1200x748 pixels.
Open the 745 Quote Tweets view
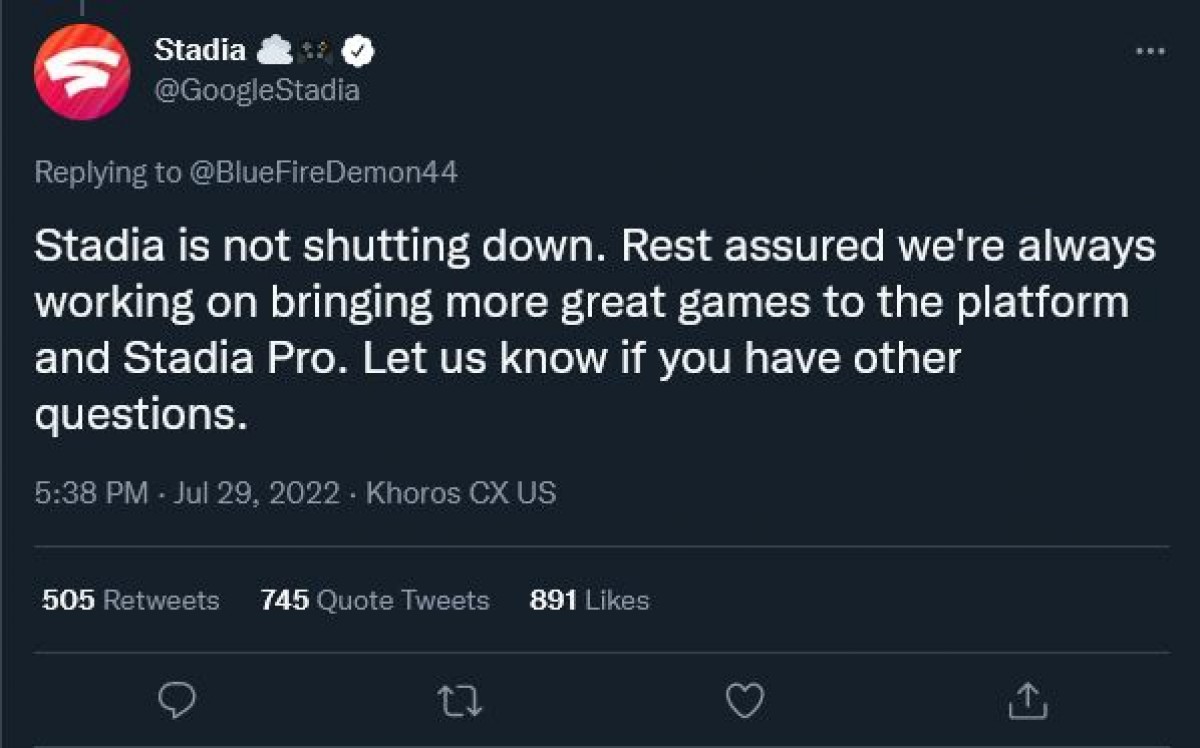[376, 600]
